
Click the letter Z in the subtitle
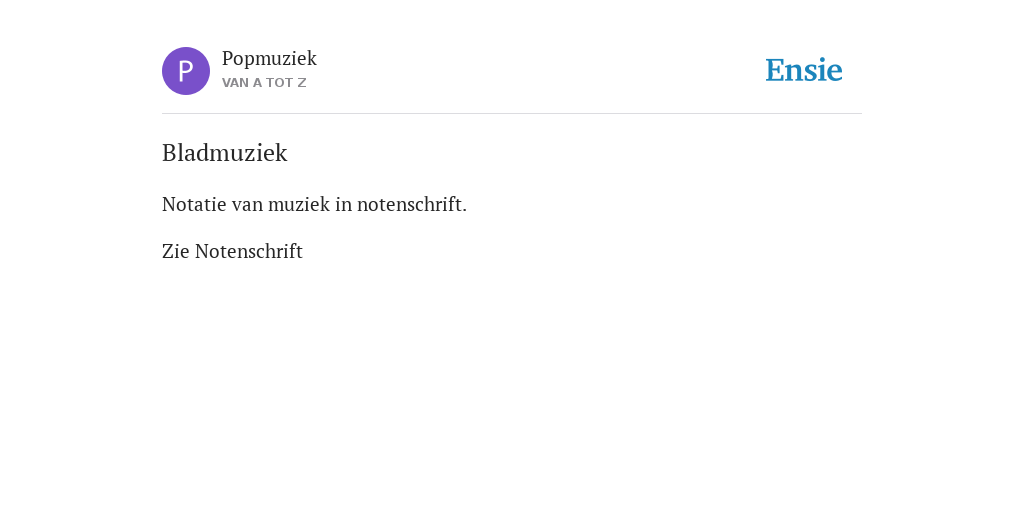(302, 83)
